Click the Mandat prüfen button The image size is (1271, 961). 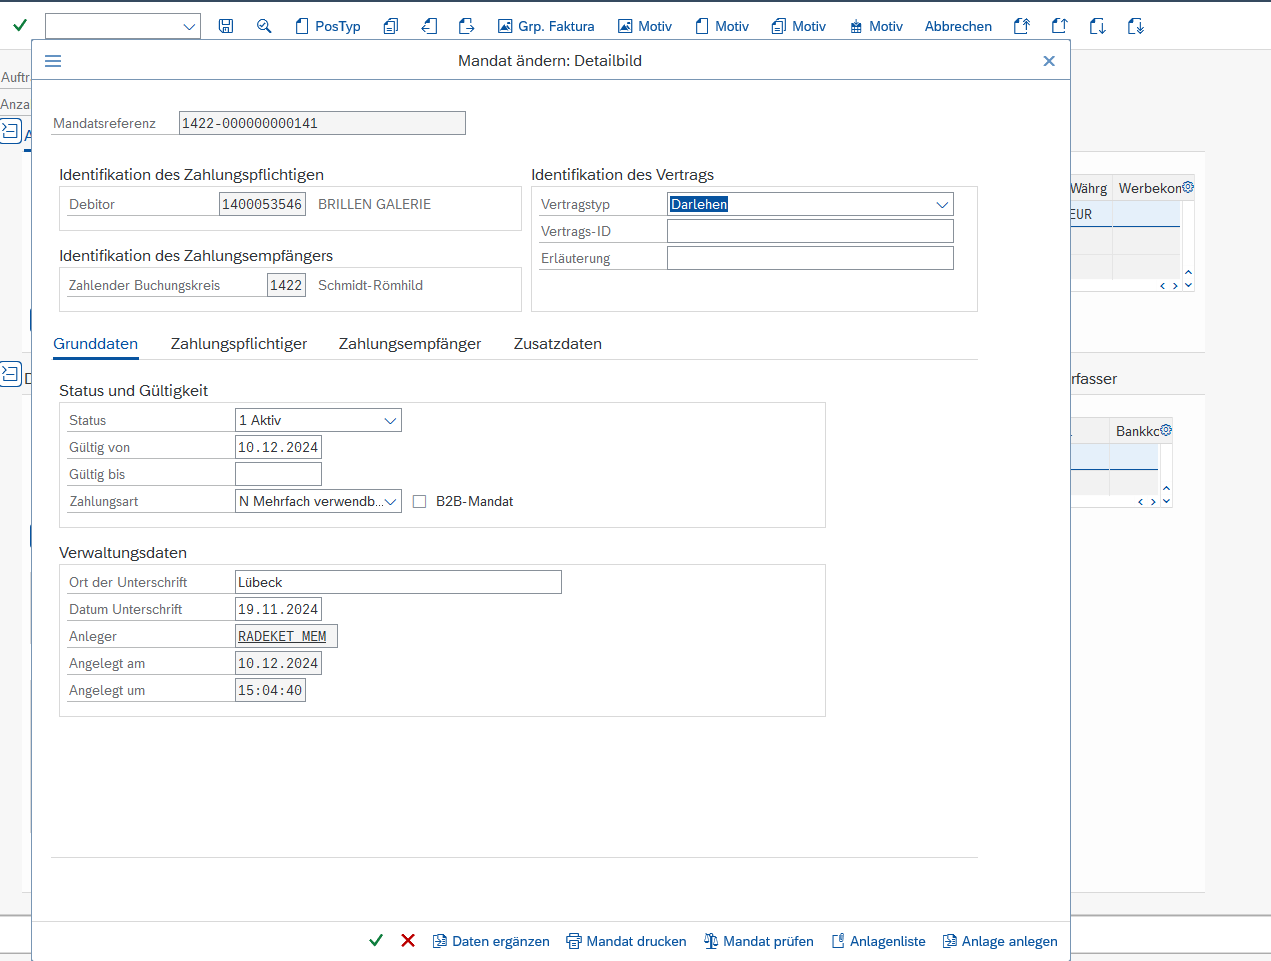(758, 941)
